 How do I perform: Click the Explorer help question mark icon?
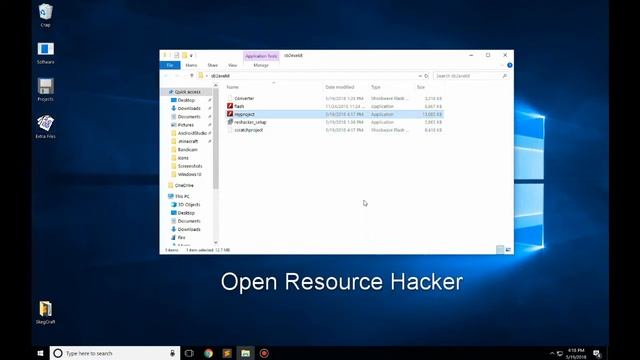[x=509, y=65]
